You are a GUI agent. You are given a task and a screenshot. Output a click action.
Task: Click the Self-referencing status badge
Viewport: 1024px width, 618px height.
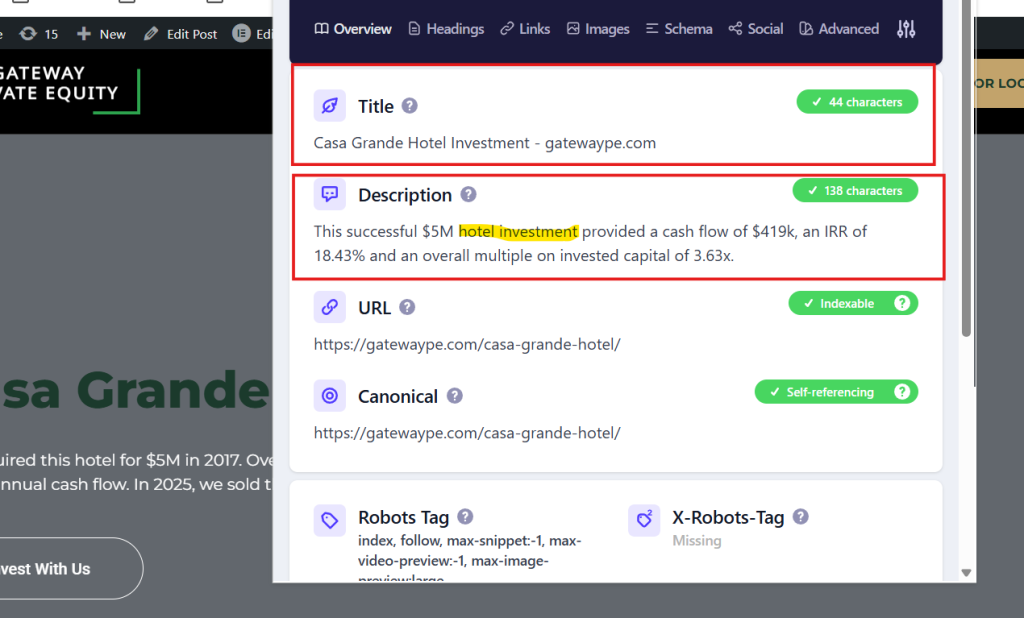(836, 392)
